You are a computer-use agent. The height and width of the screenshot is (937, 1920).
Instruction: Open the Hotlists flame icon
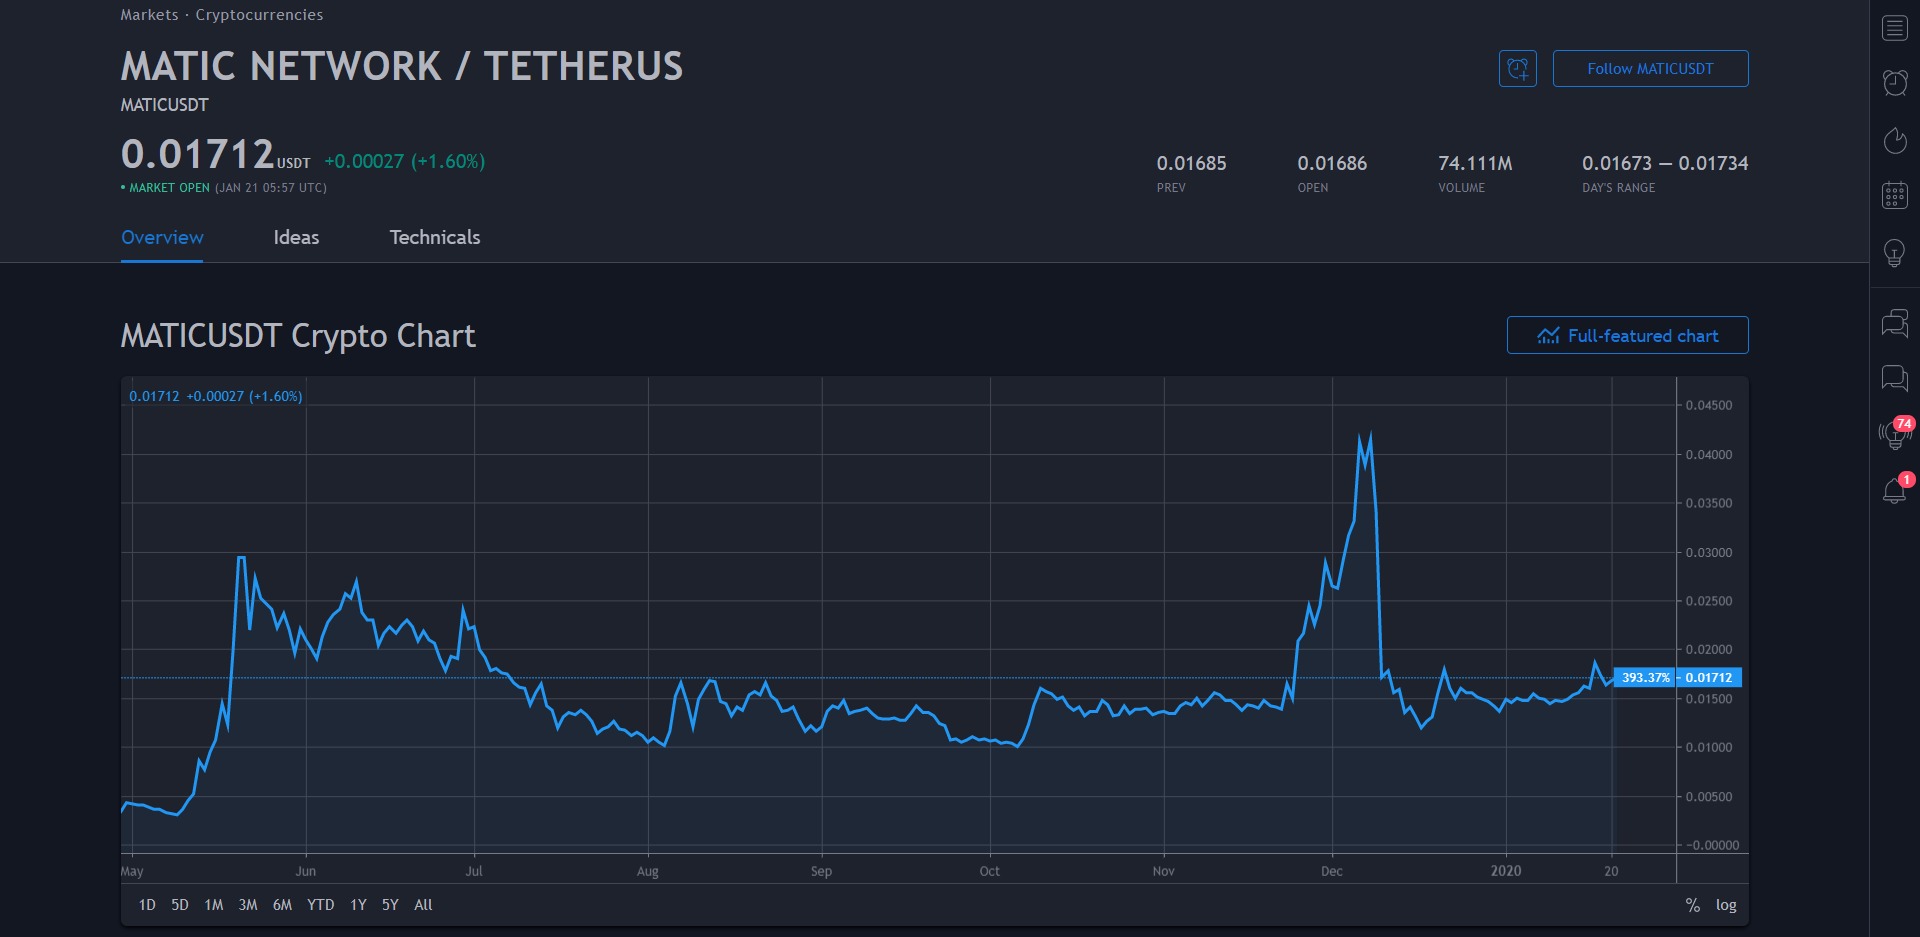point(1895,140)
